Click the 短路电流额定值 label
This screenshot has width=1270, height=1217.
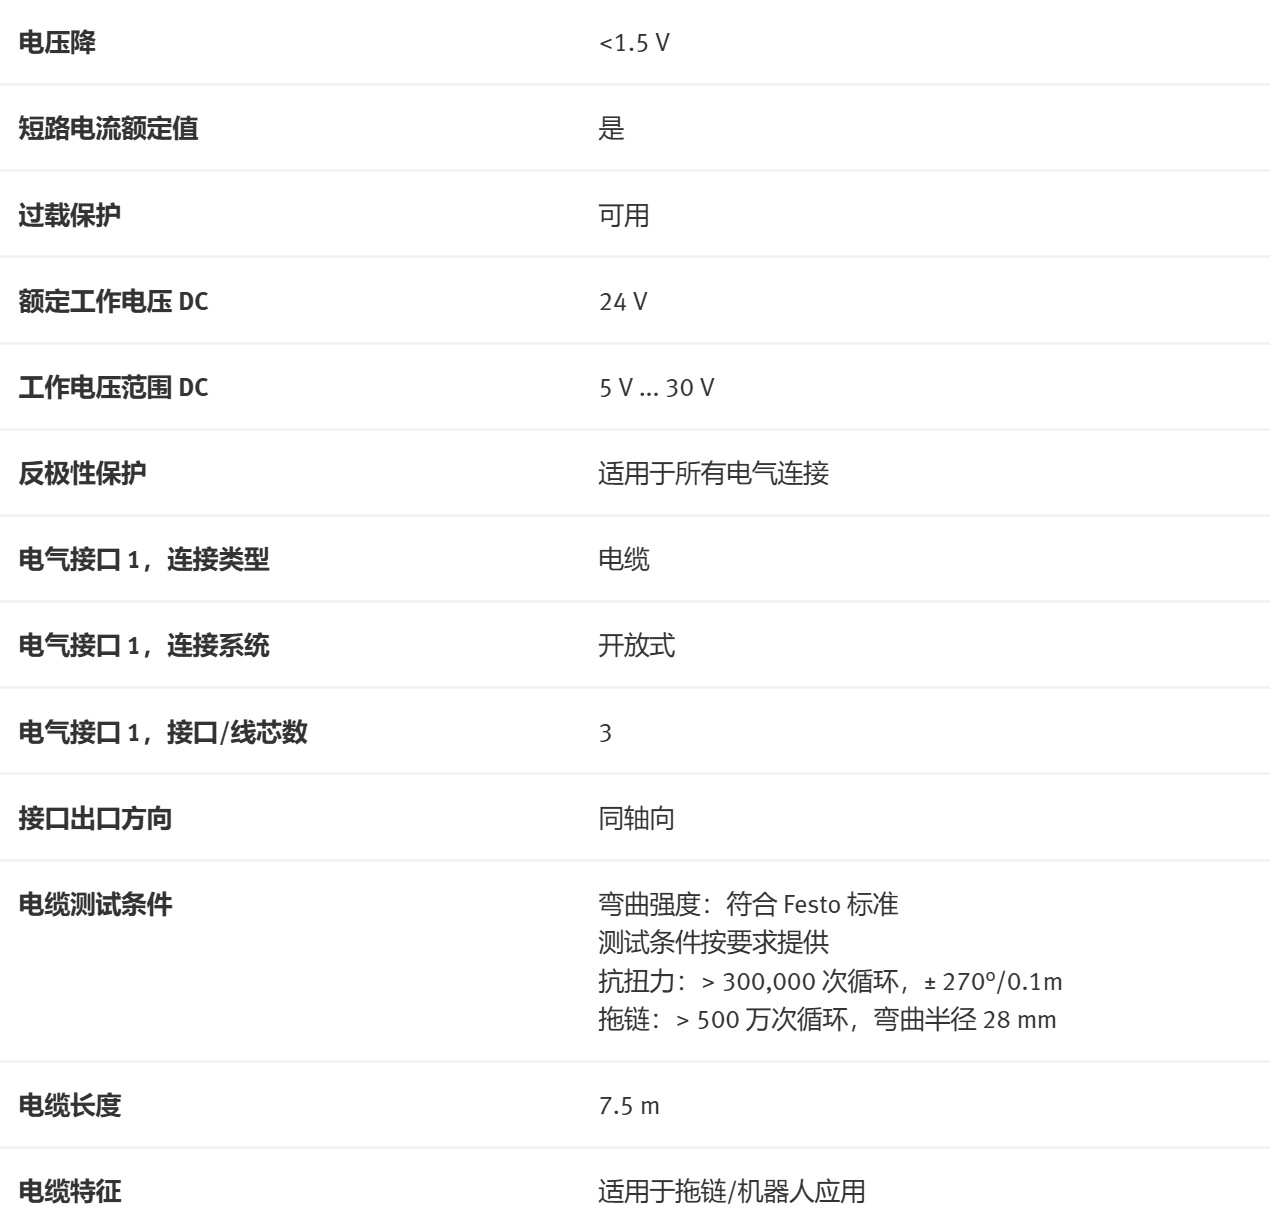pos(108,129)
